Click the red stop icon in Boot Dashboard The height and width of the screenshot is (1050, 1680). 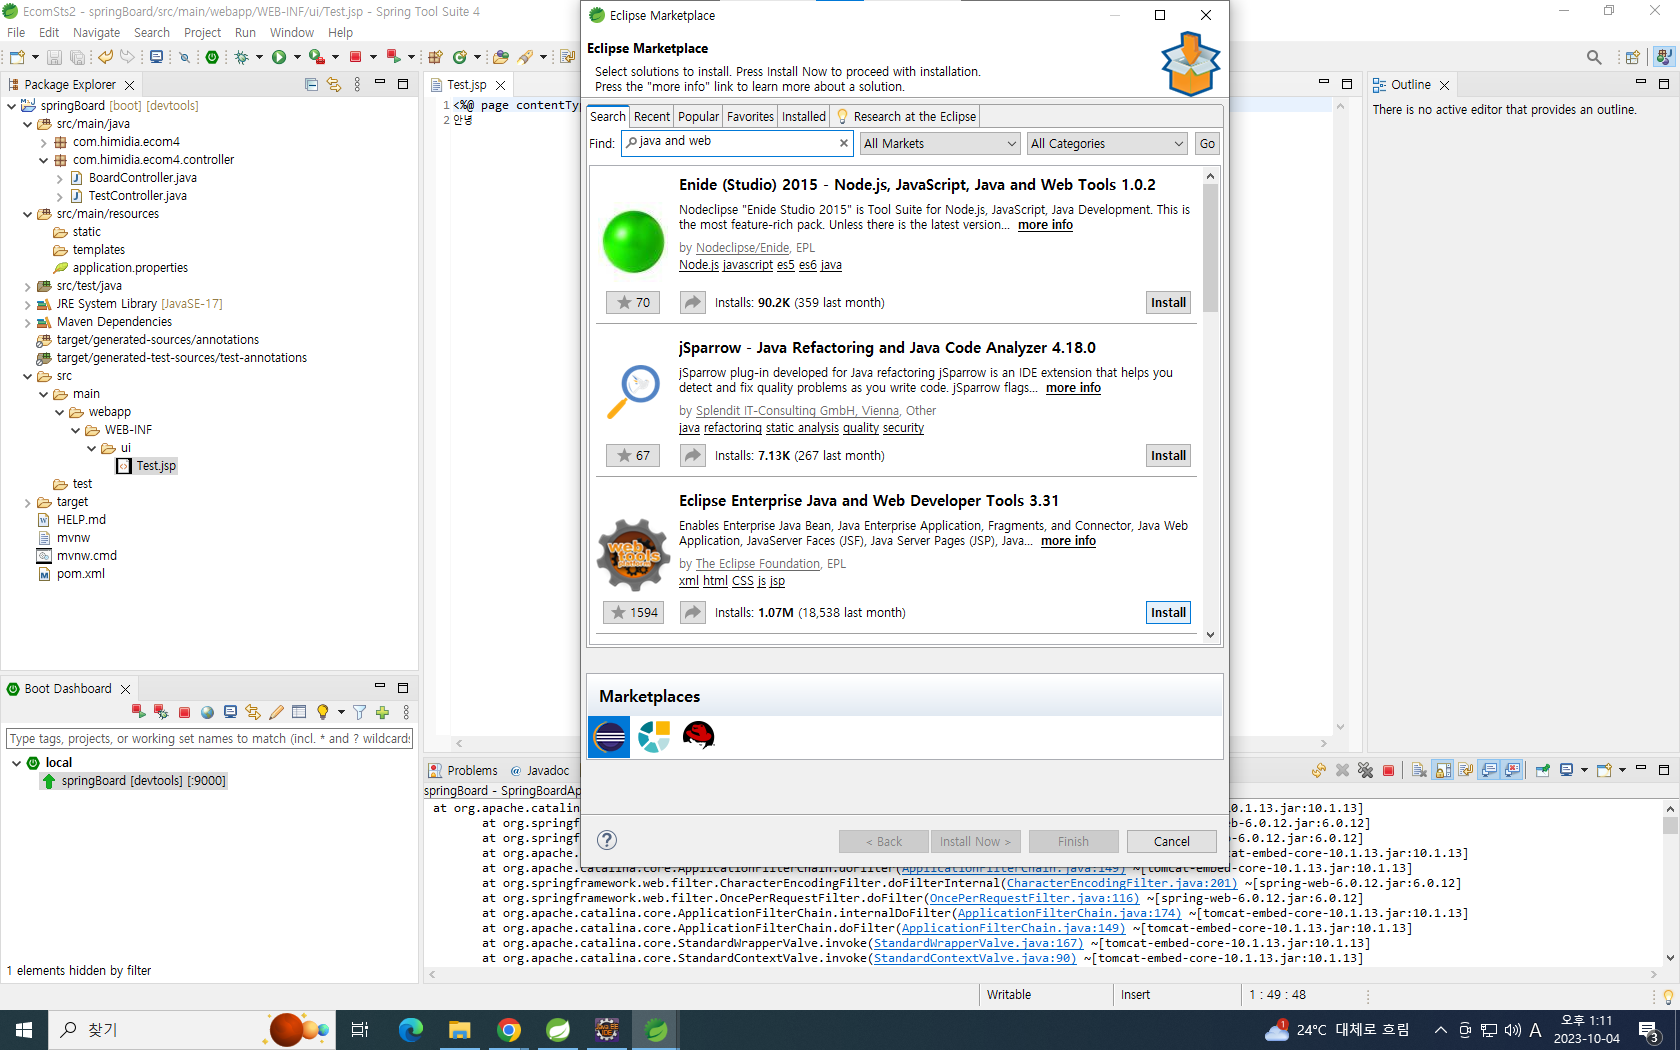[184, 712]
